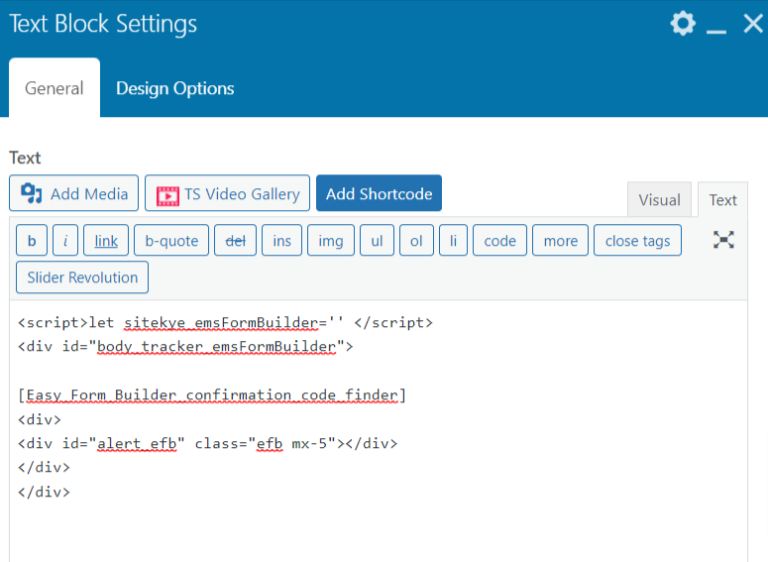The height and width of the screenshot is (562, 768).
Task: Select the Text editor mode tab
Action: tap(722, 200)
